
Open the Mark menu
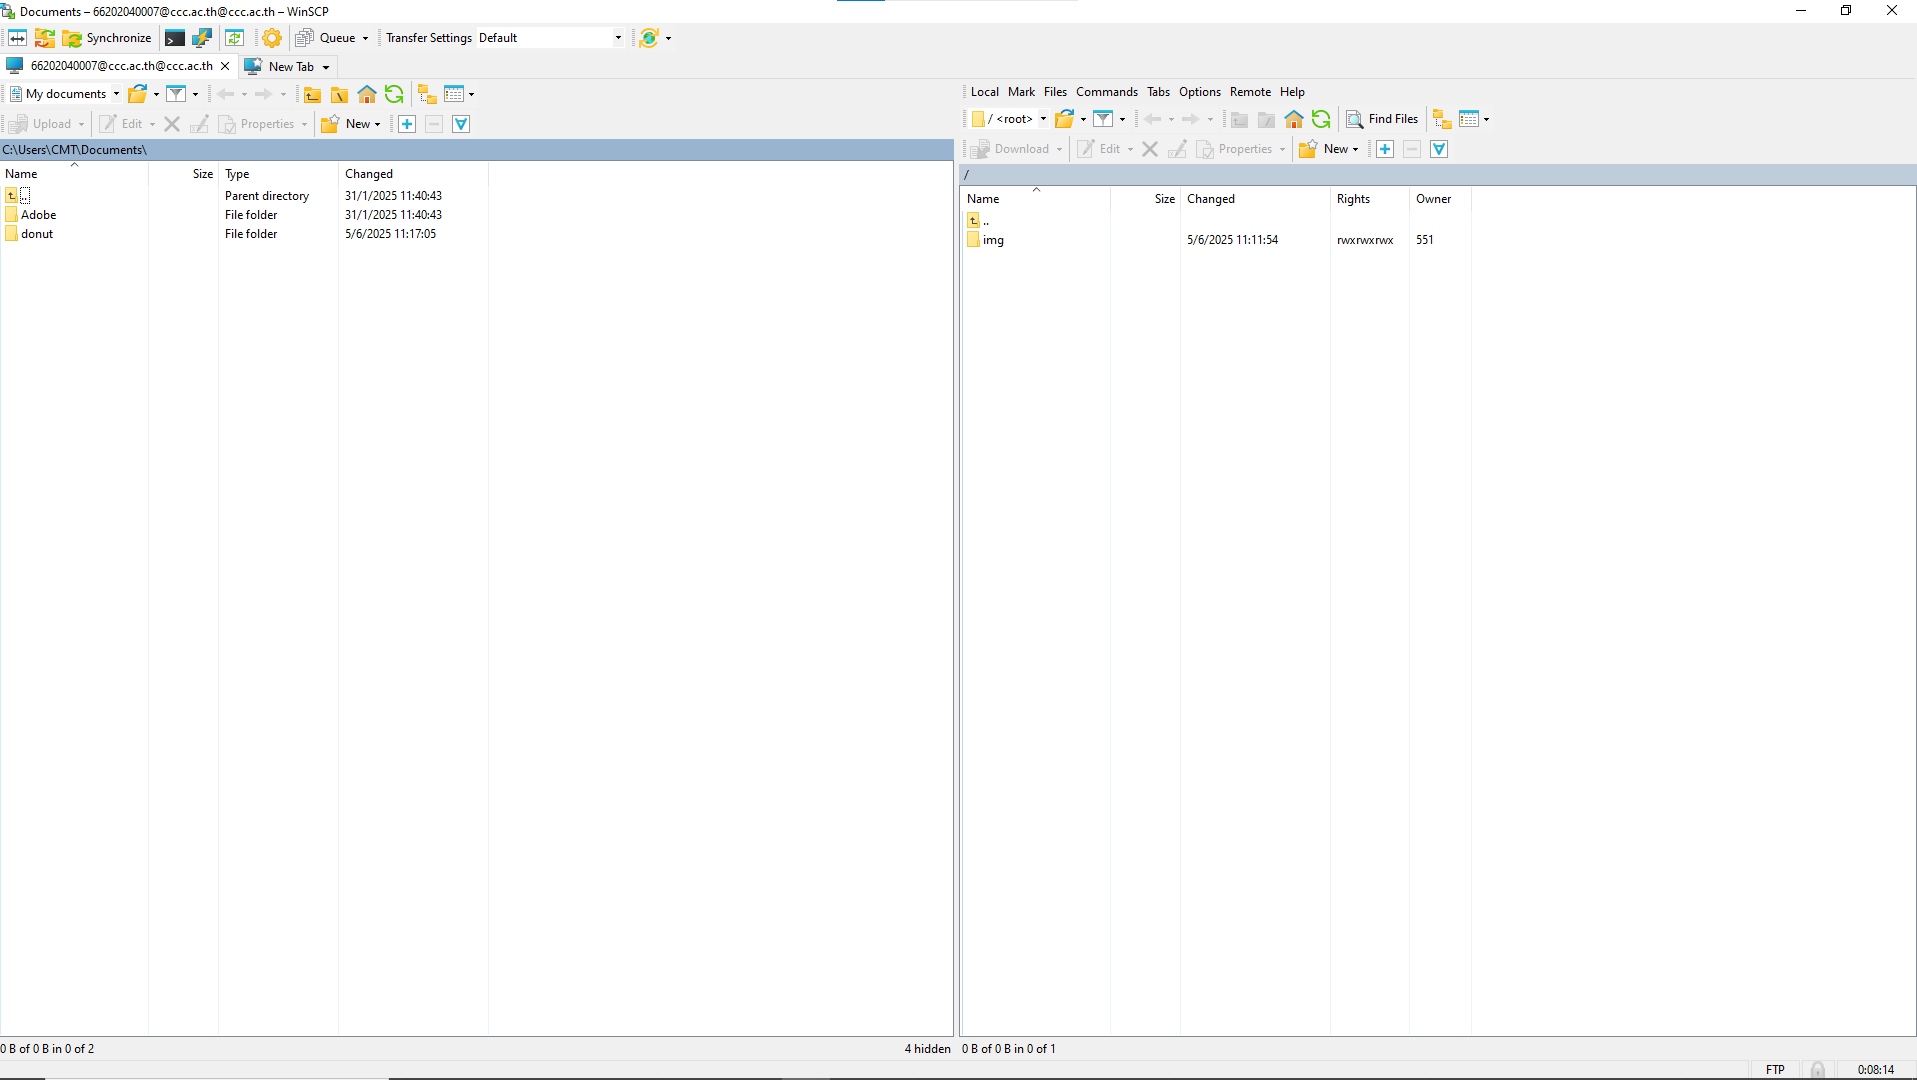(1021, 92)
